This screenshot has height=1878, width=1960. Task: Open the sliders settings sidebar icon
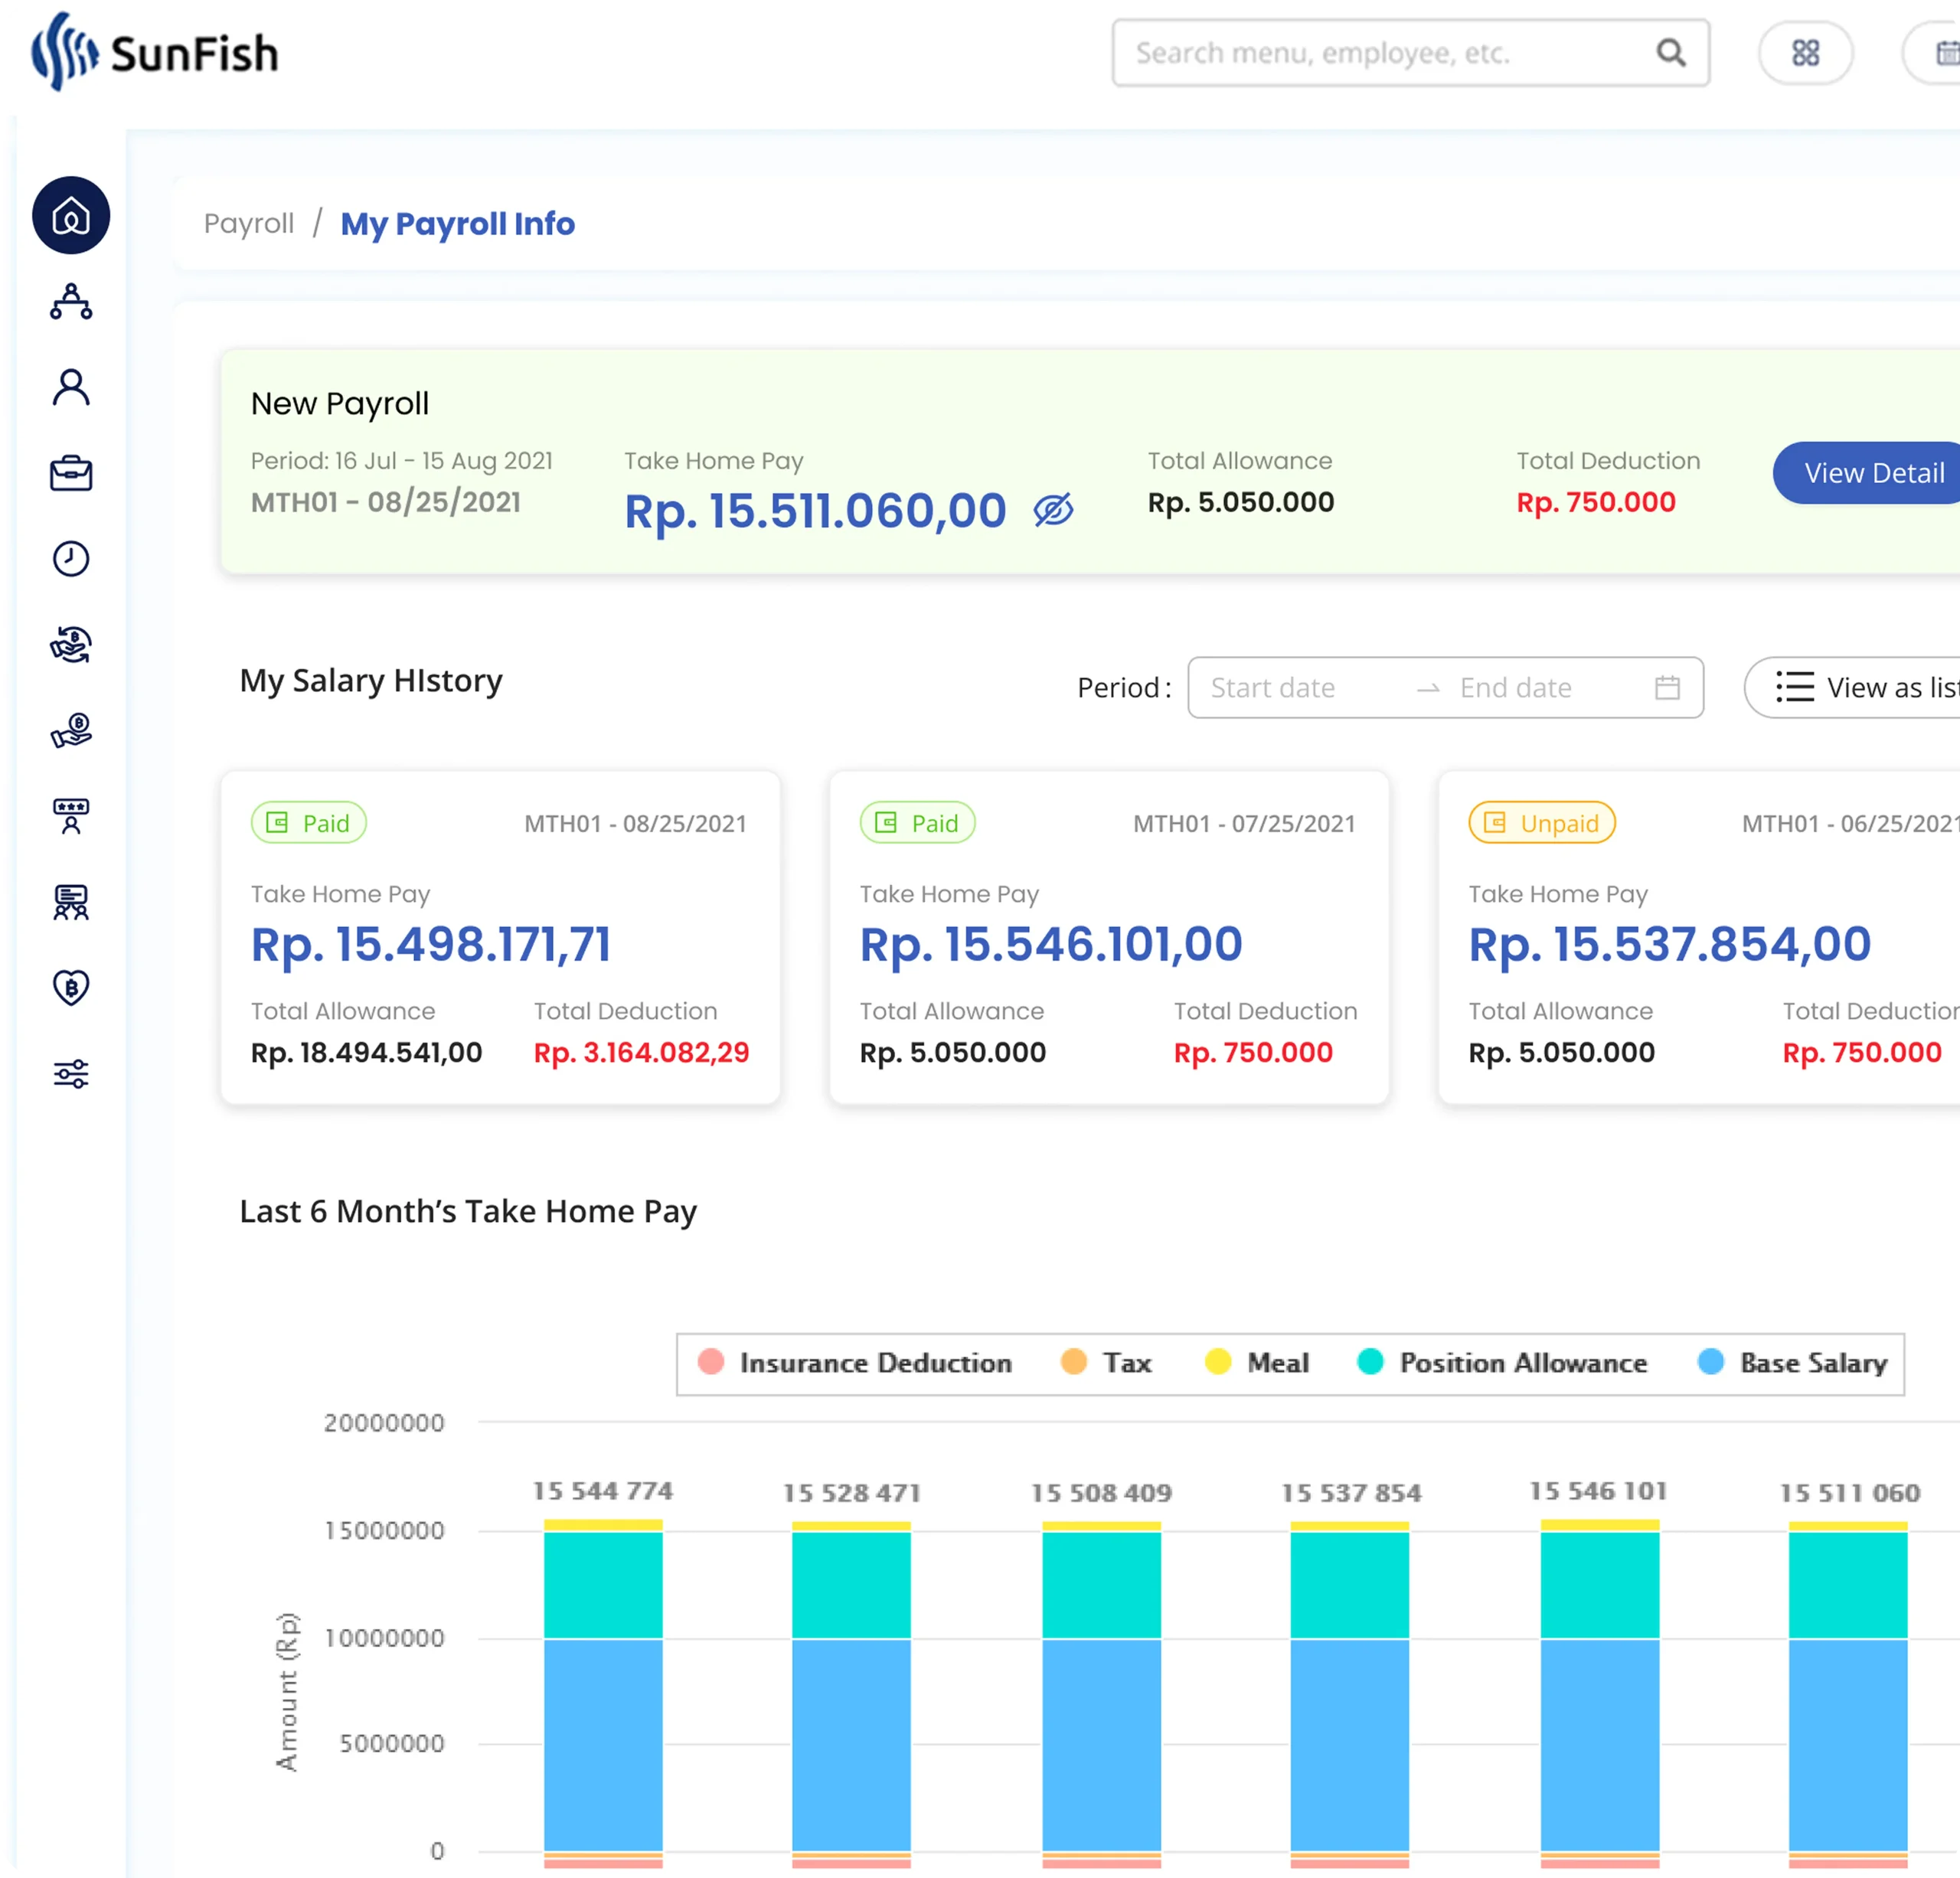pyautogui.click(x=71, y=1074)
